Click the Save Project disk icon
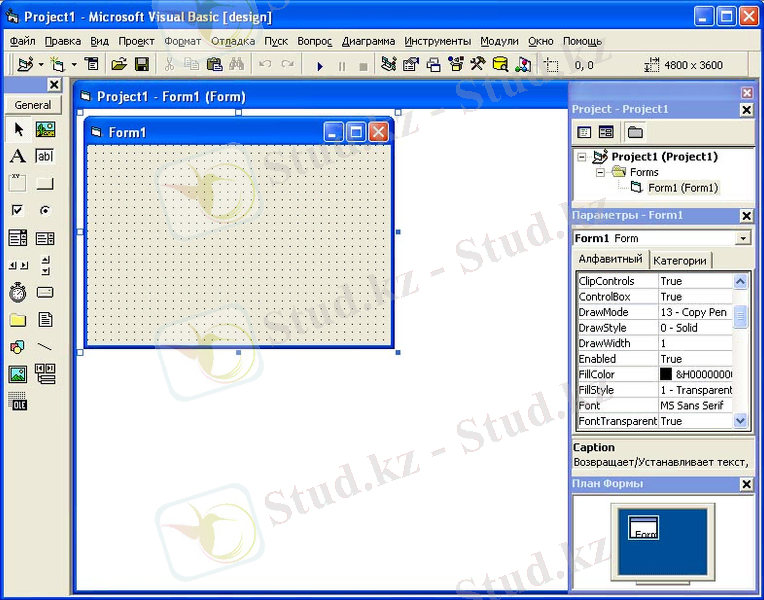764x600 pixels. pyautogui.click(x=142, y=64)
